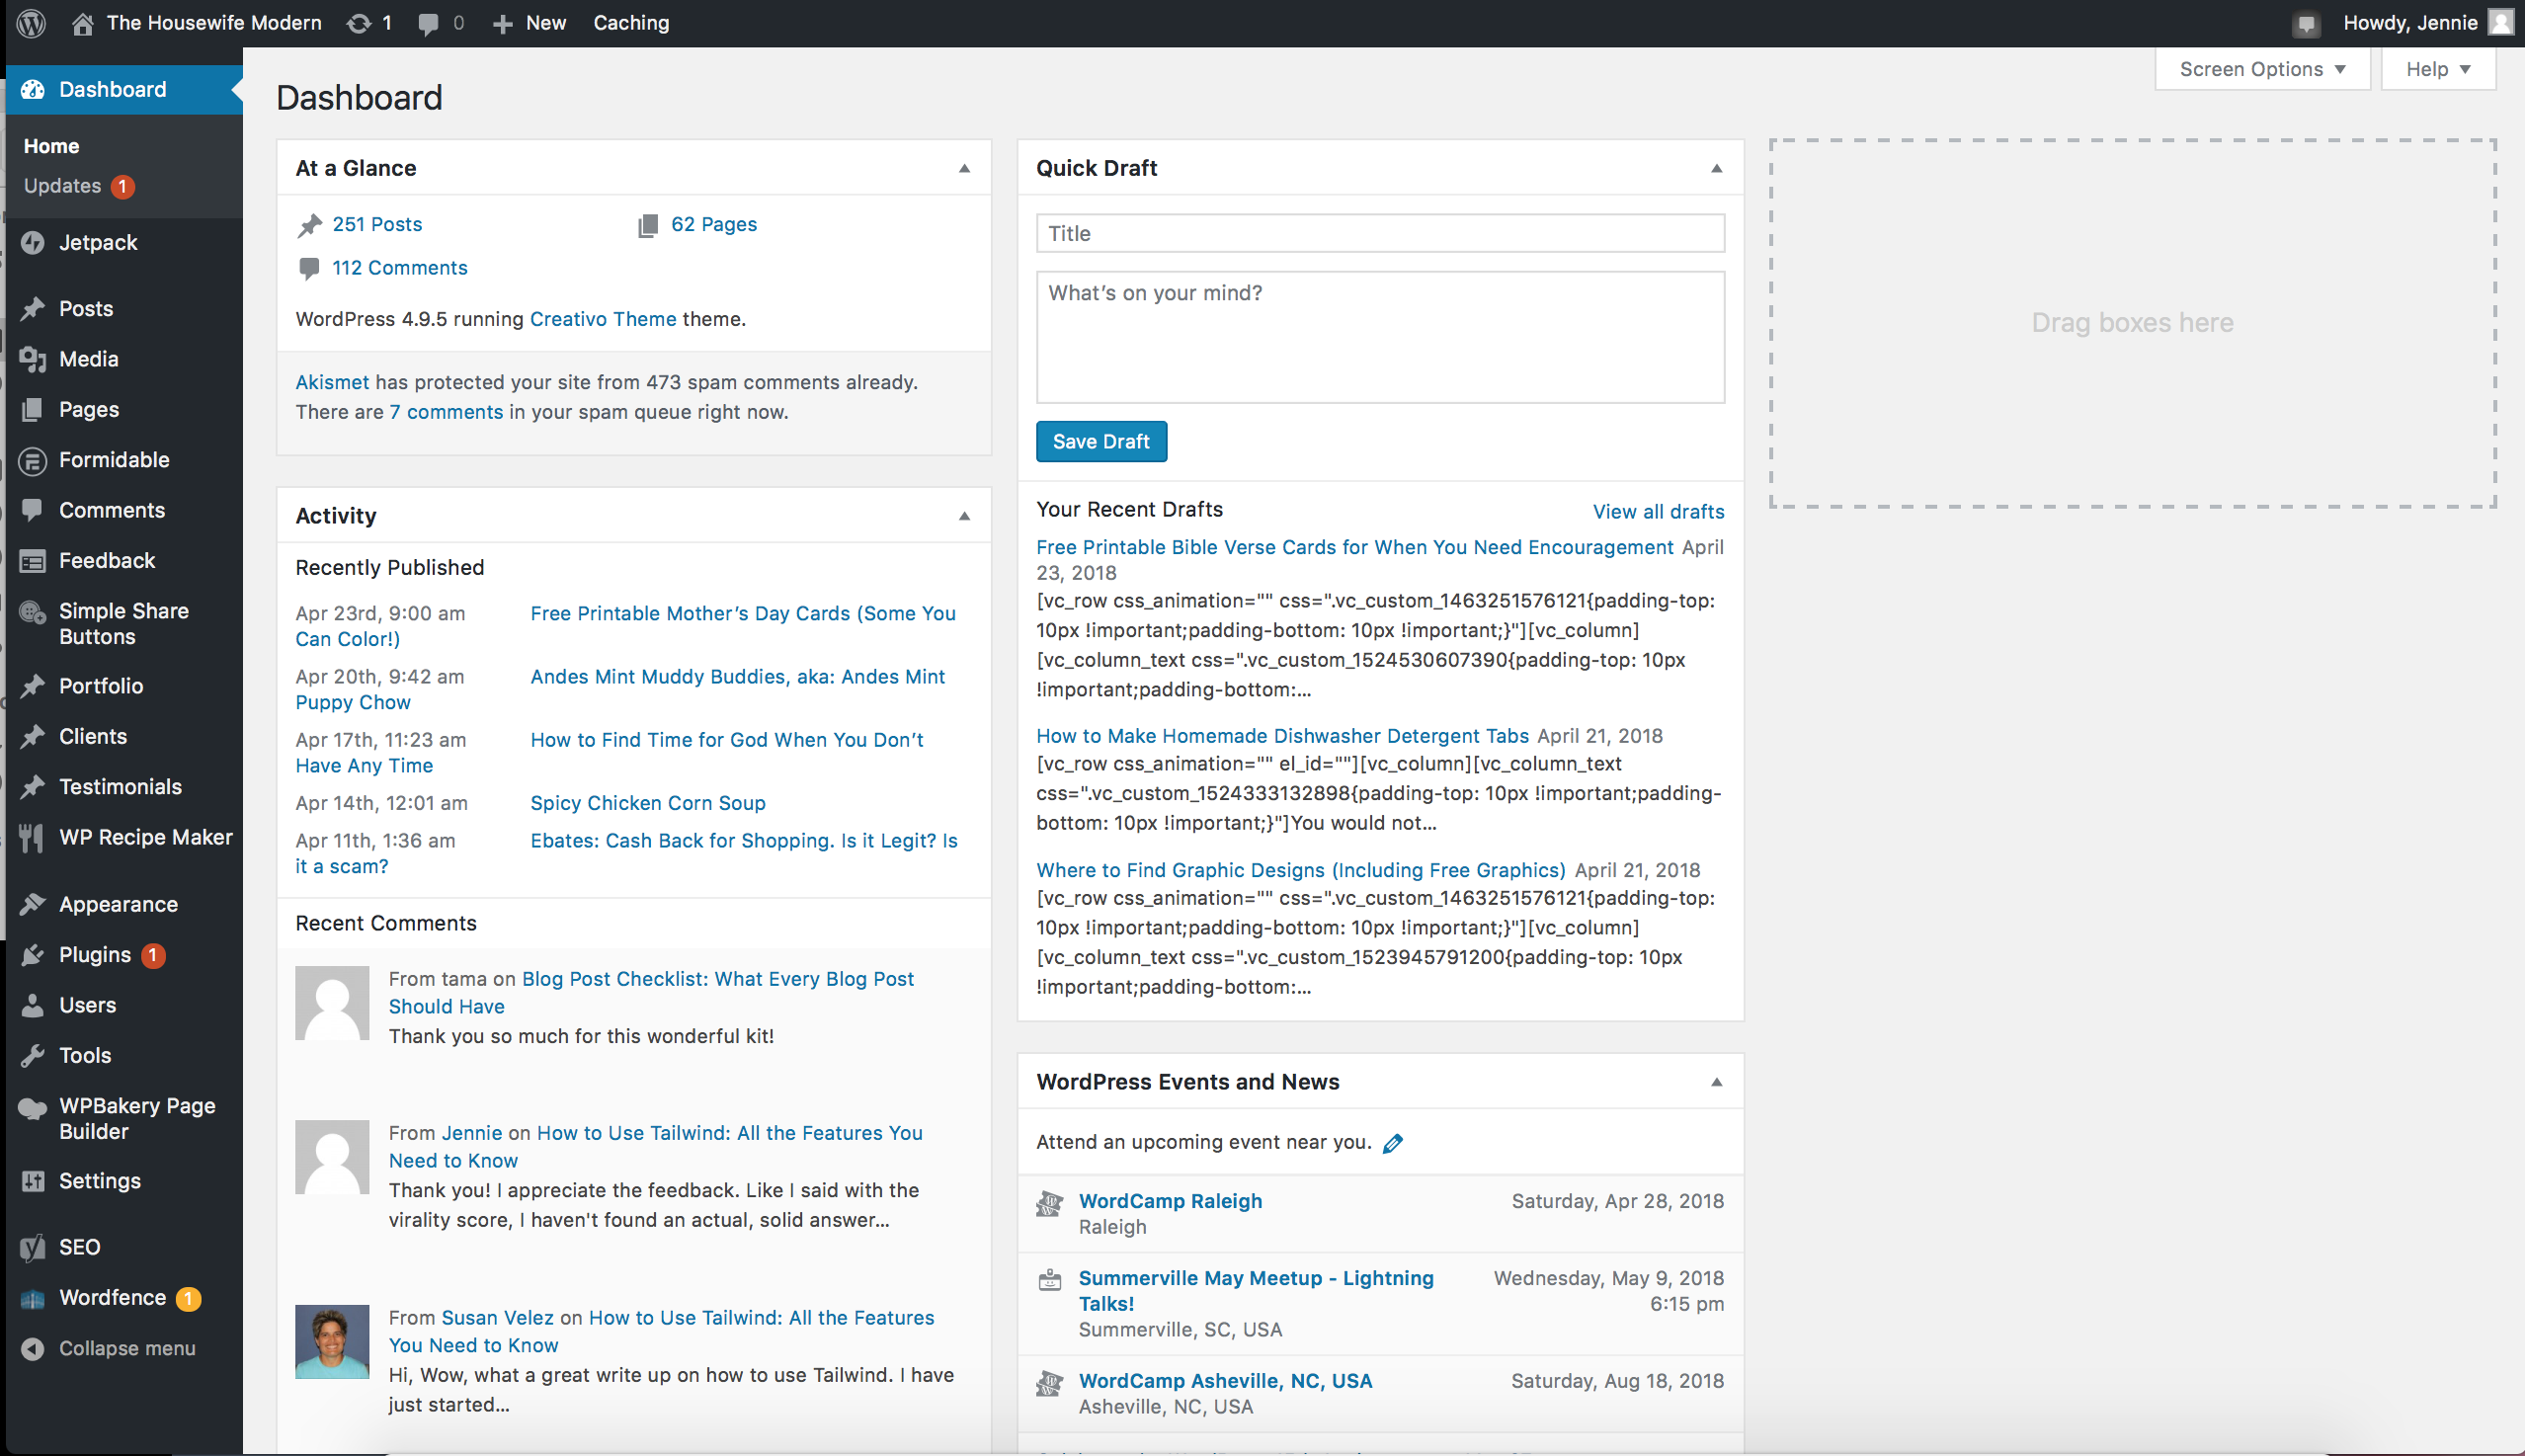Click tama's comment avatar placeholder
Viewport: 2525px width, 1456px height.
[x=332, y=1003]
